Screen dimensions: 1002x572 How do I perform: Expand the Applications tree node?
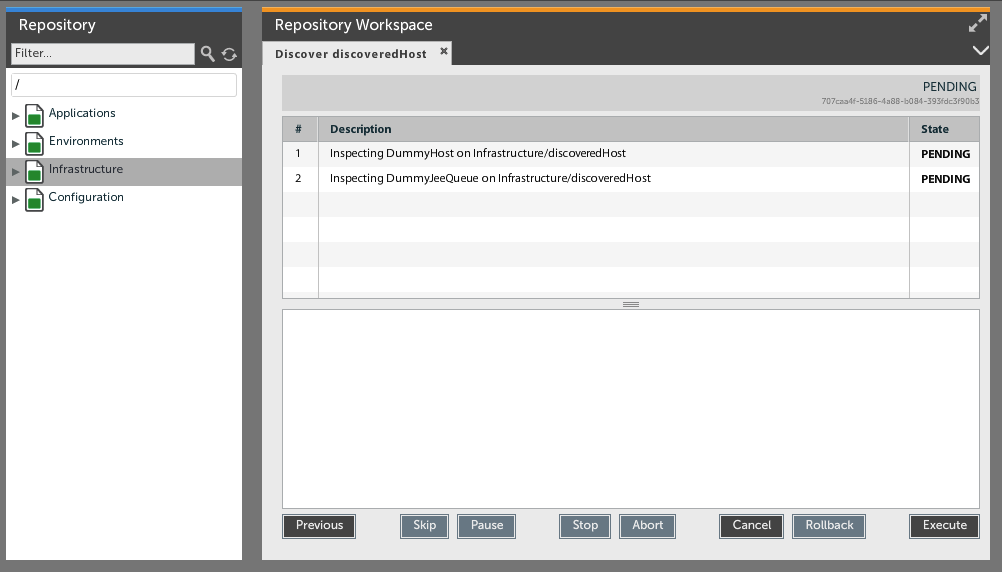point(15,116)
